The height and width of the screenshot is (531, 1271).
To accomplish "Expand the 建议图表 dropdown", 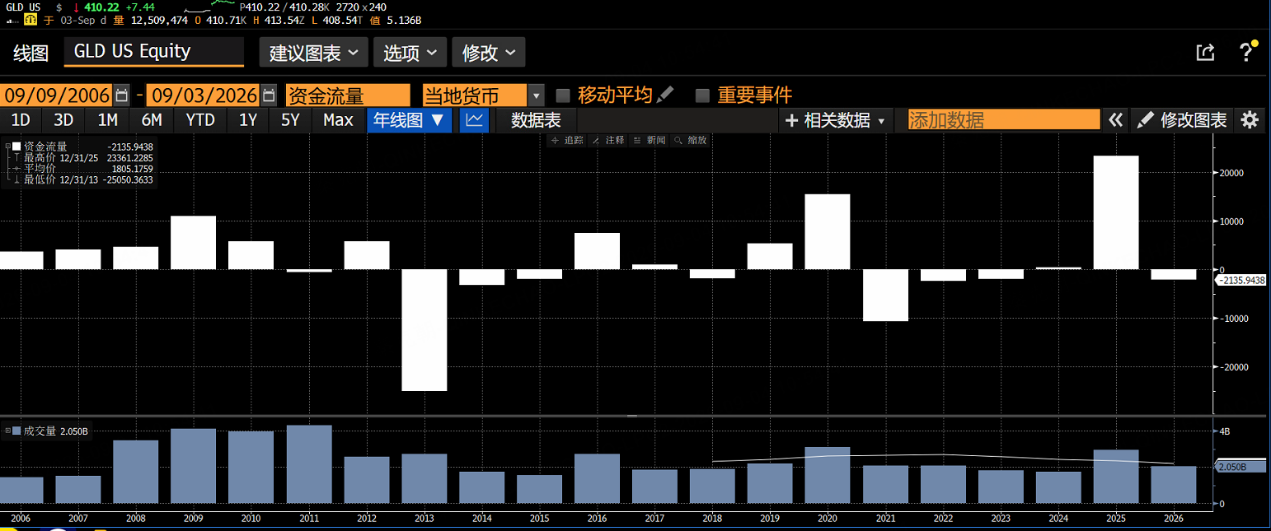I will (x=313, y=53).
